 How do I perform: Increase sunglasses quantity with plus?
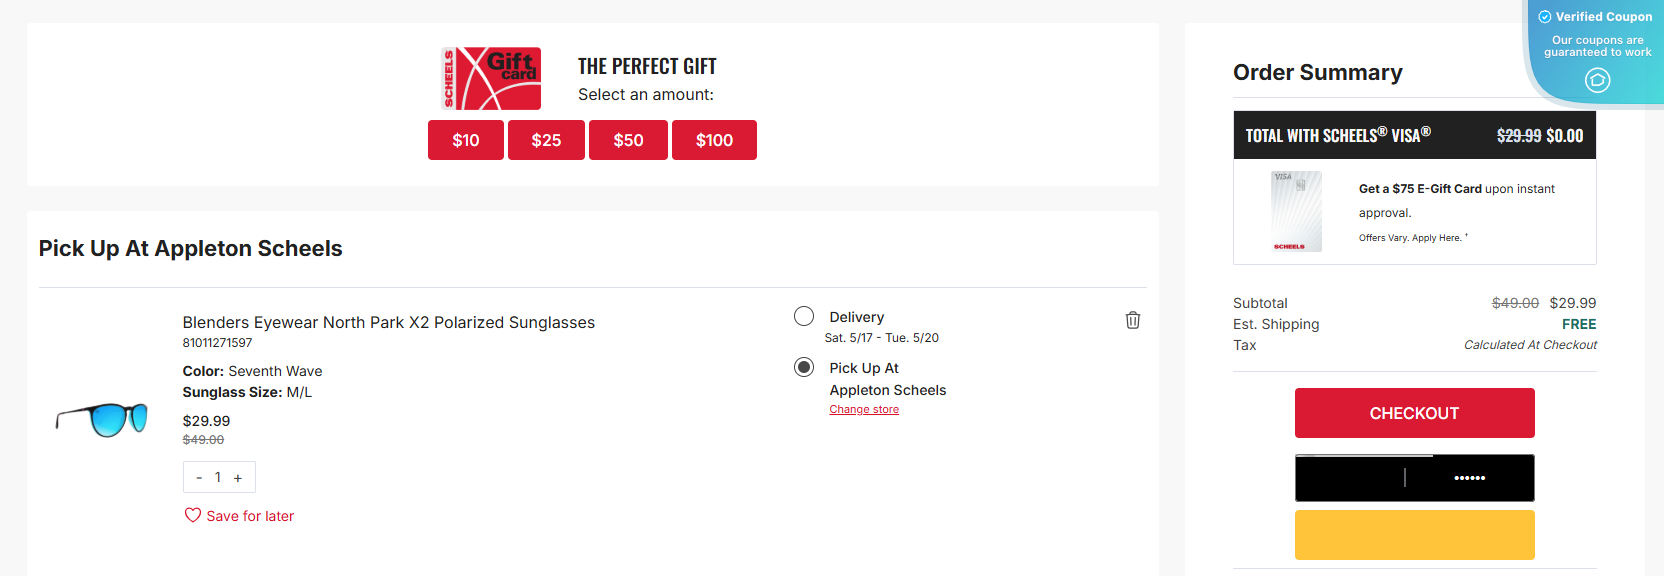(238, 478)
